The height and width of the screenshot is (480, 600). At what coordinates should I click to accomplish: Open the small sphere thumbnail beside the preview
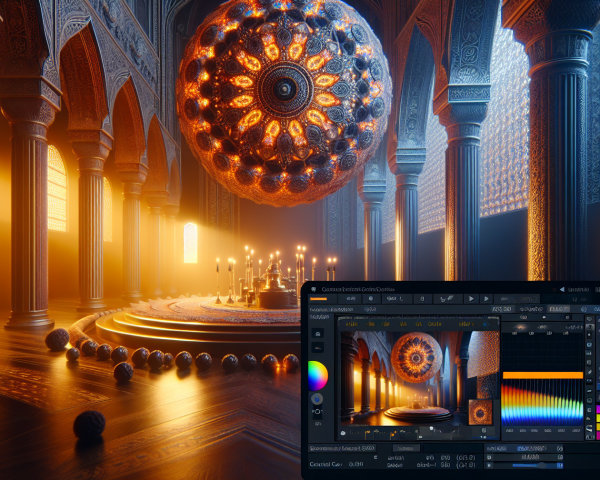[482, 412]
